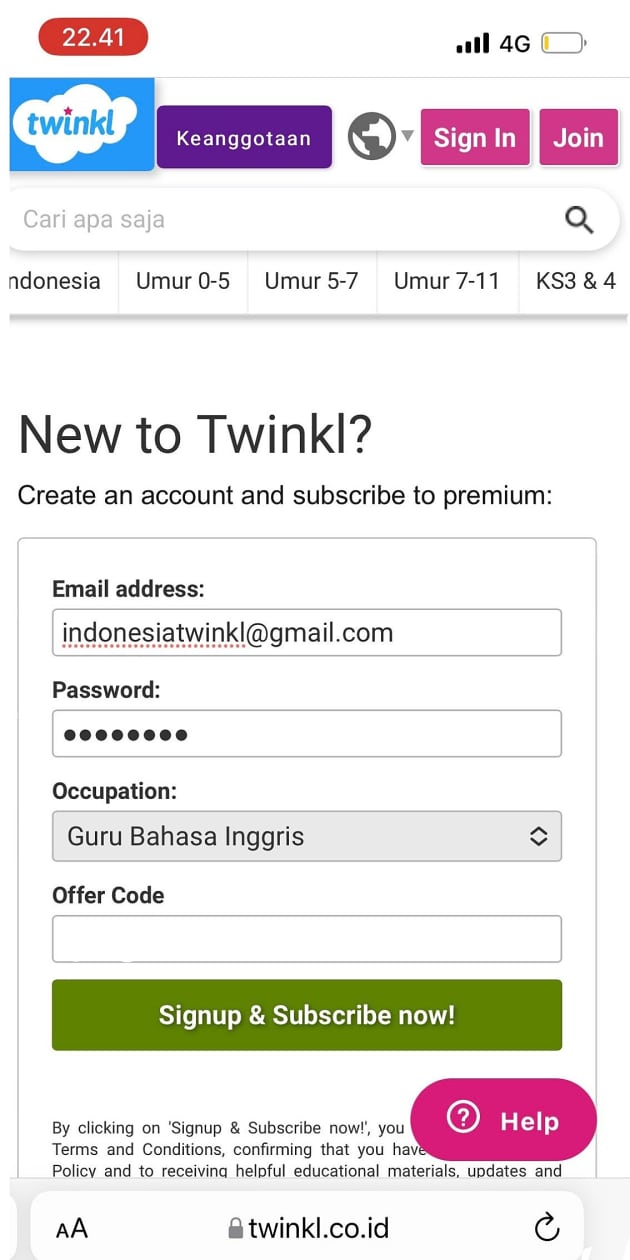Open the Keanggotaan membership button

[x=244, y=138]
